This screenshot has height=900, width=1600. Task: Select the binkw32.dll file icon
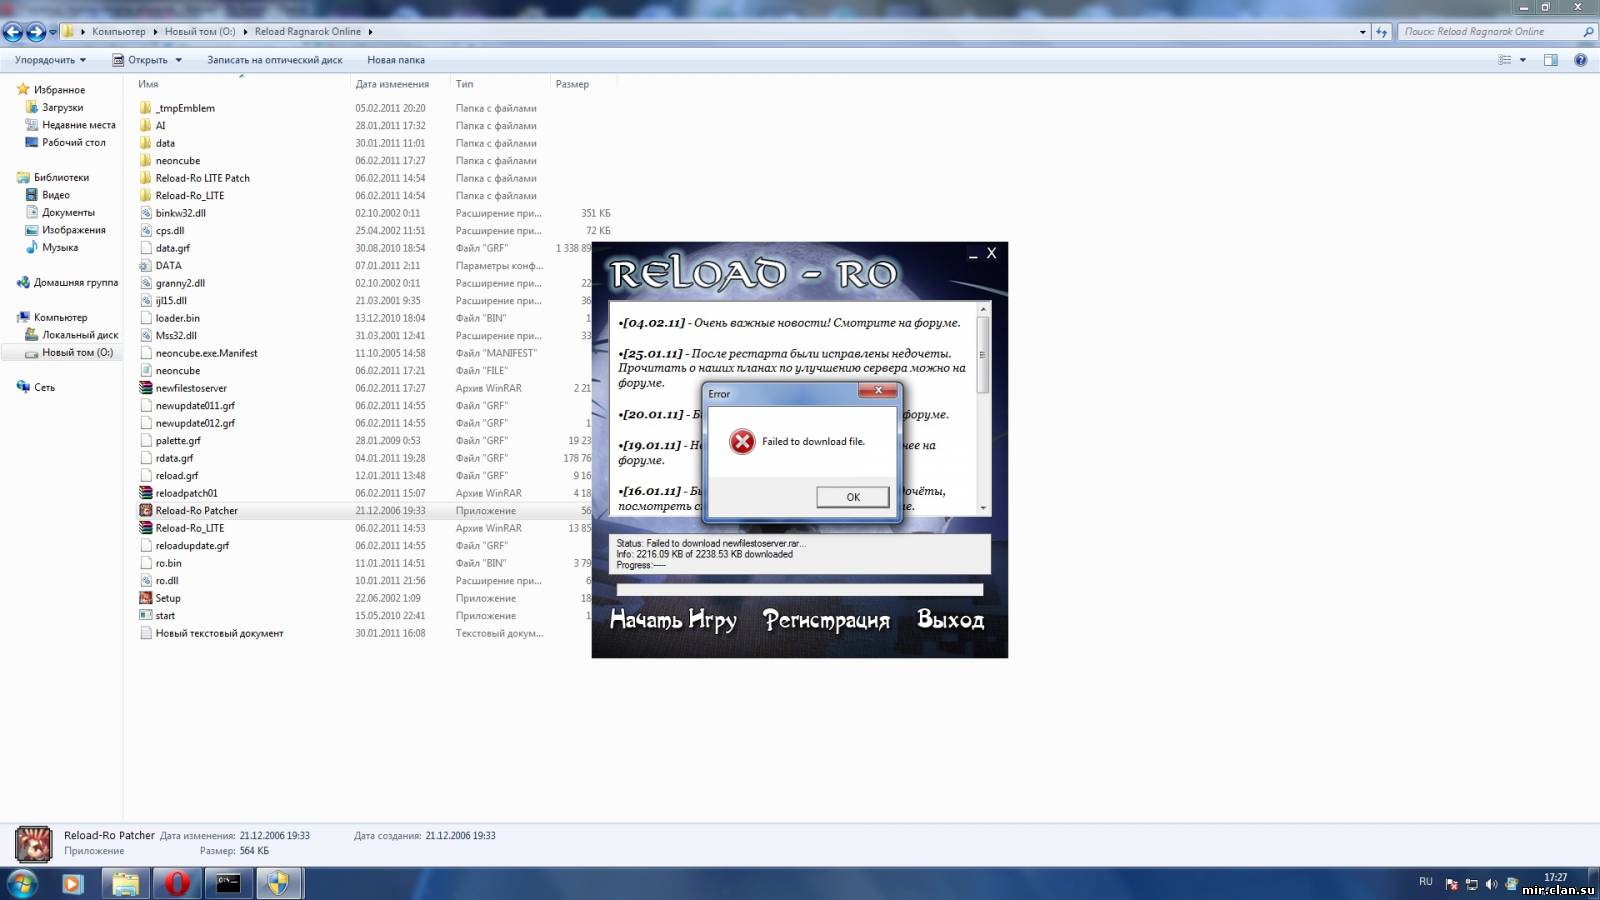coord(146,213)
